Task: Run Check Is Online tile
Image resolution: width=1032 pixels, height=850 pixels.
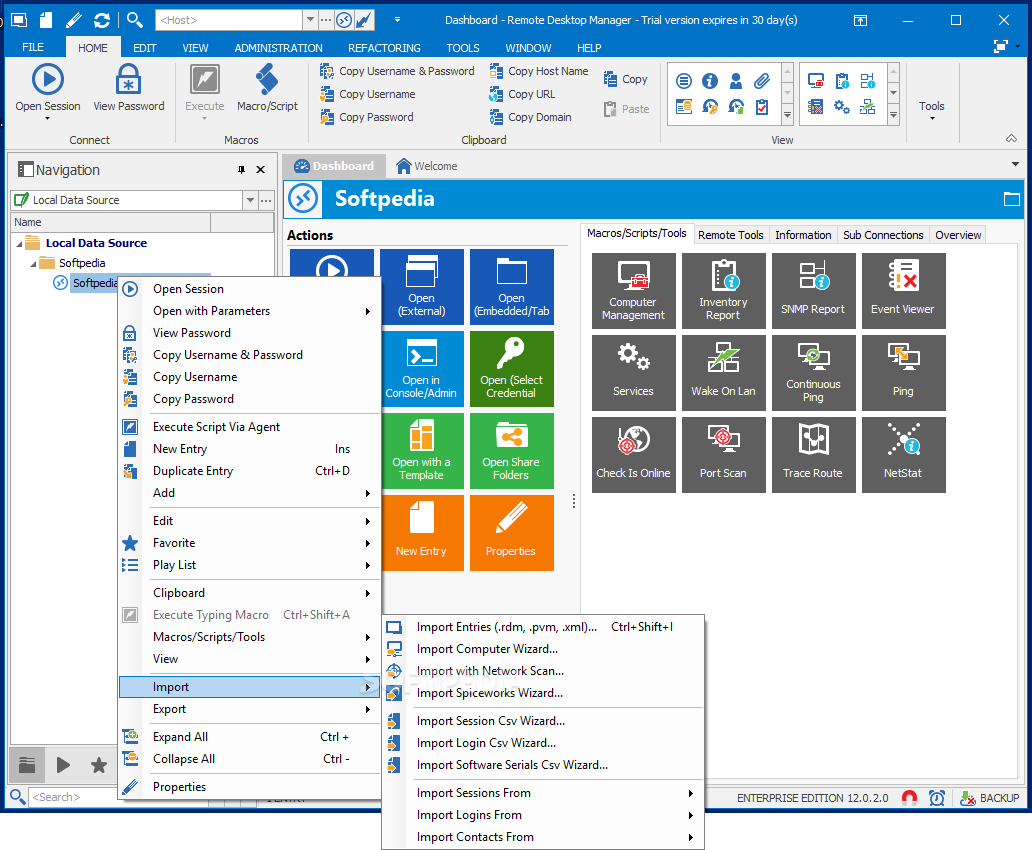Action: (x=633, y=455)
